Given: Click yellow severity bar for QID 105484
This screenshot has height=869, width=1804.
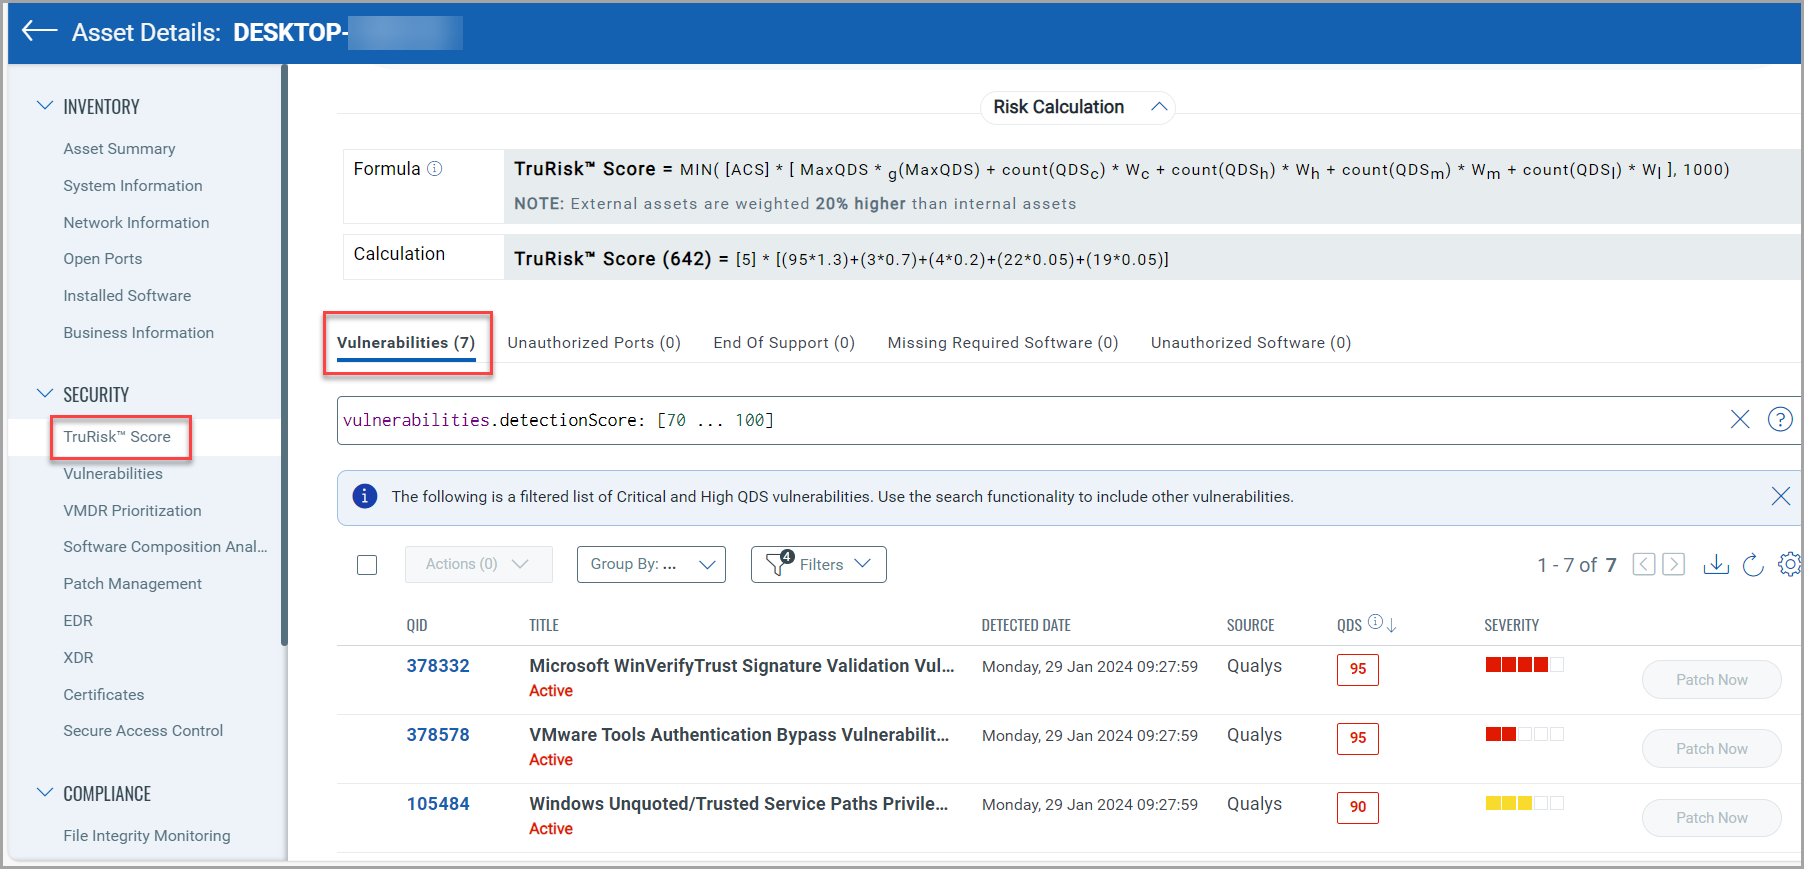Looking at the screenshot, I should [x=1524, y=802].
